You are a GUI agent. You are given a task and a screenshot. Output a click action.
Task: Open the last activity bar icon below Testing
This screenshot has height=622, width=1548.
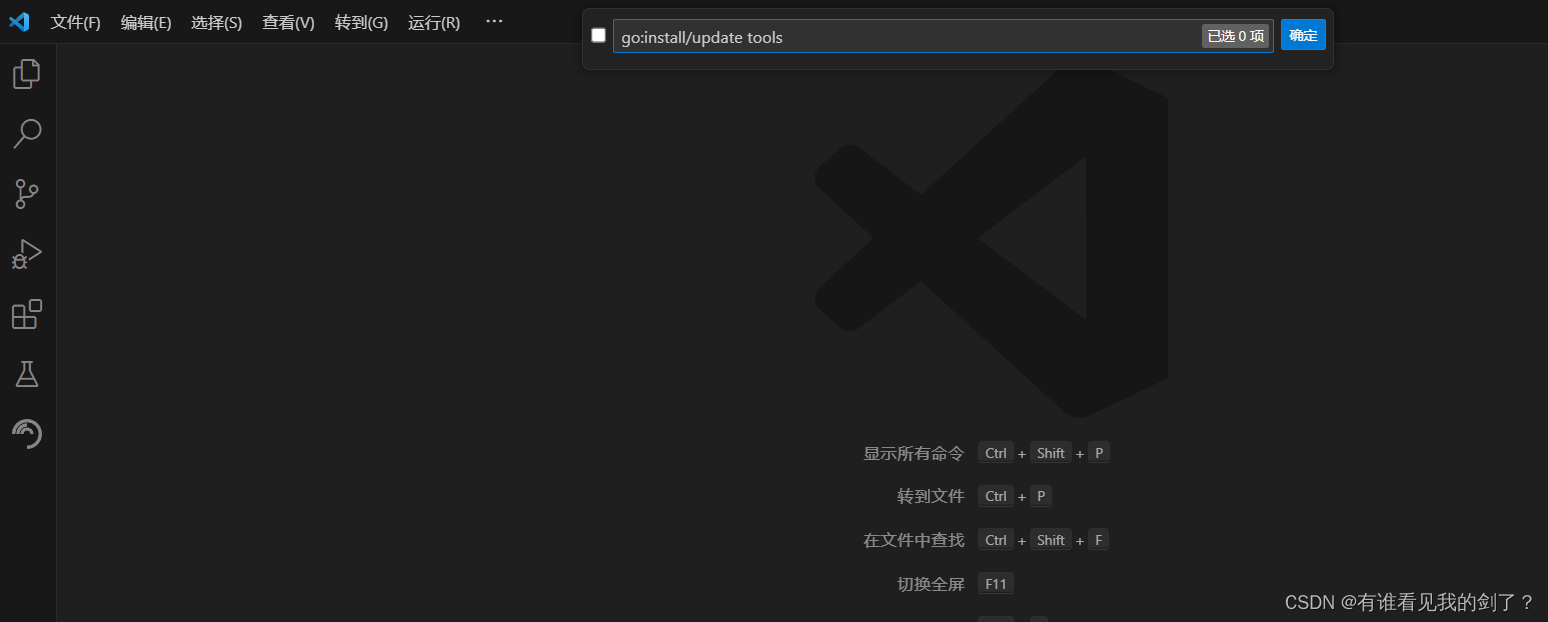[x=27, y=434]
